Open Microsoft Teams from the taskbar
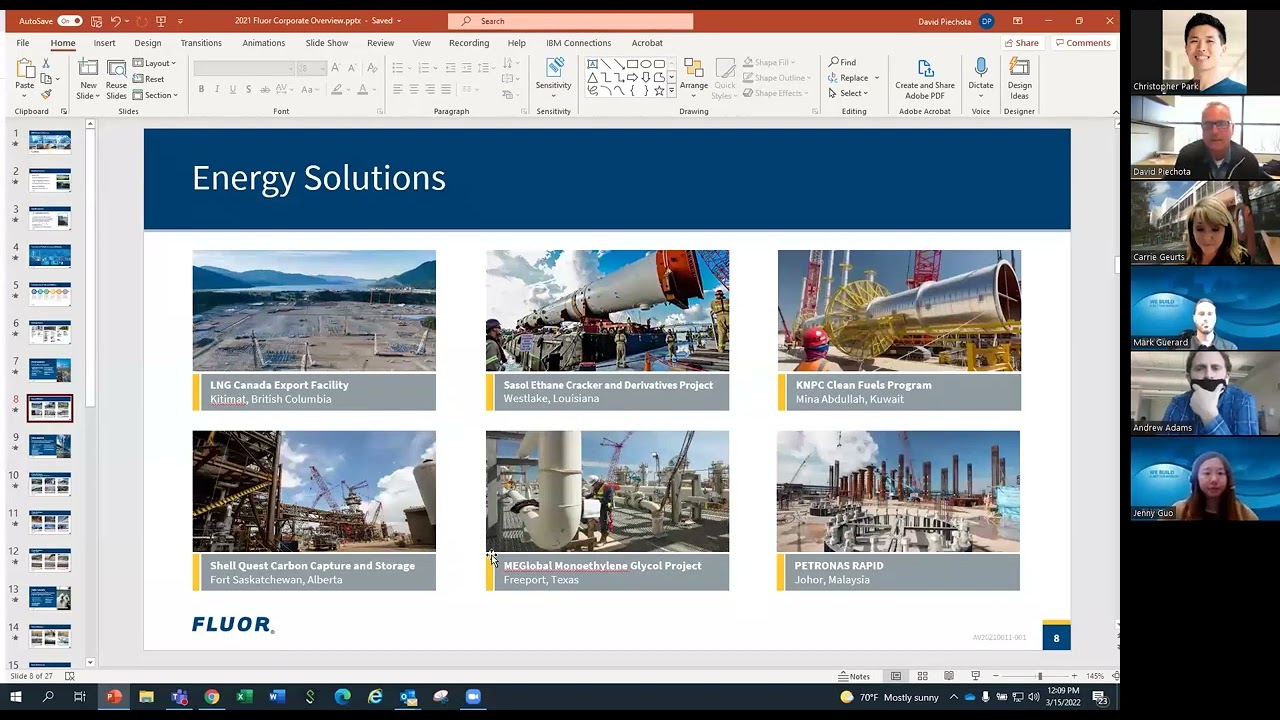This screenshot has width=1280, height=720. pyautogui.click(x=179, y=697)
